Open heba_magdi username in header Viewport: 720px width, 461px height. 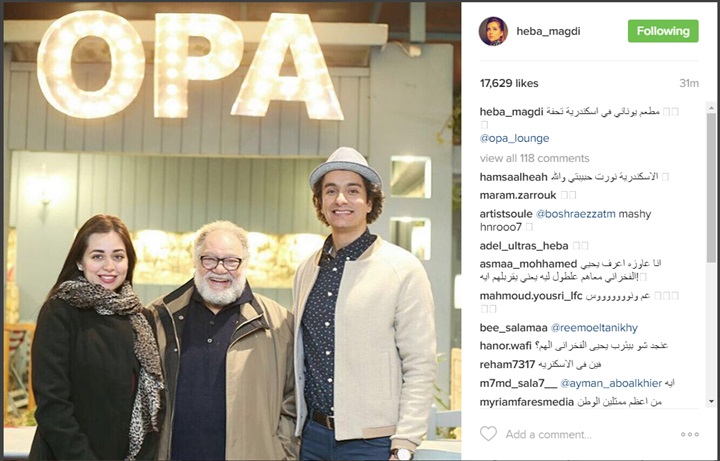click(x=548, y=31)
